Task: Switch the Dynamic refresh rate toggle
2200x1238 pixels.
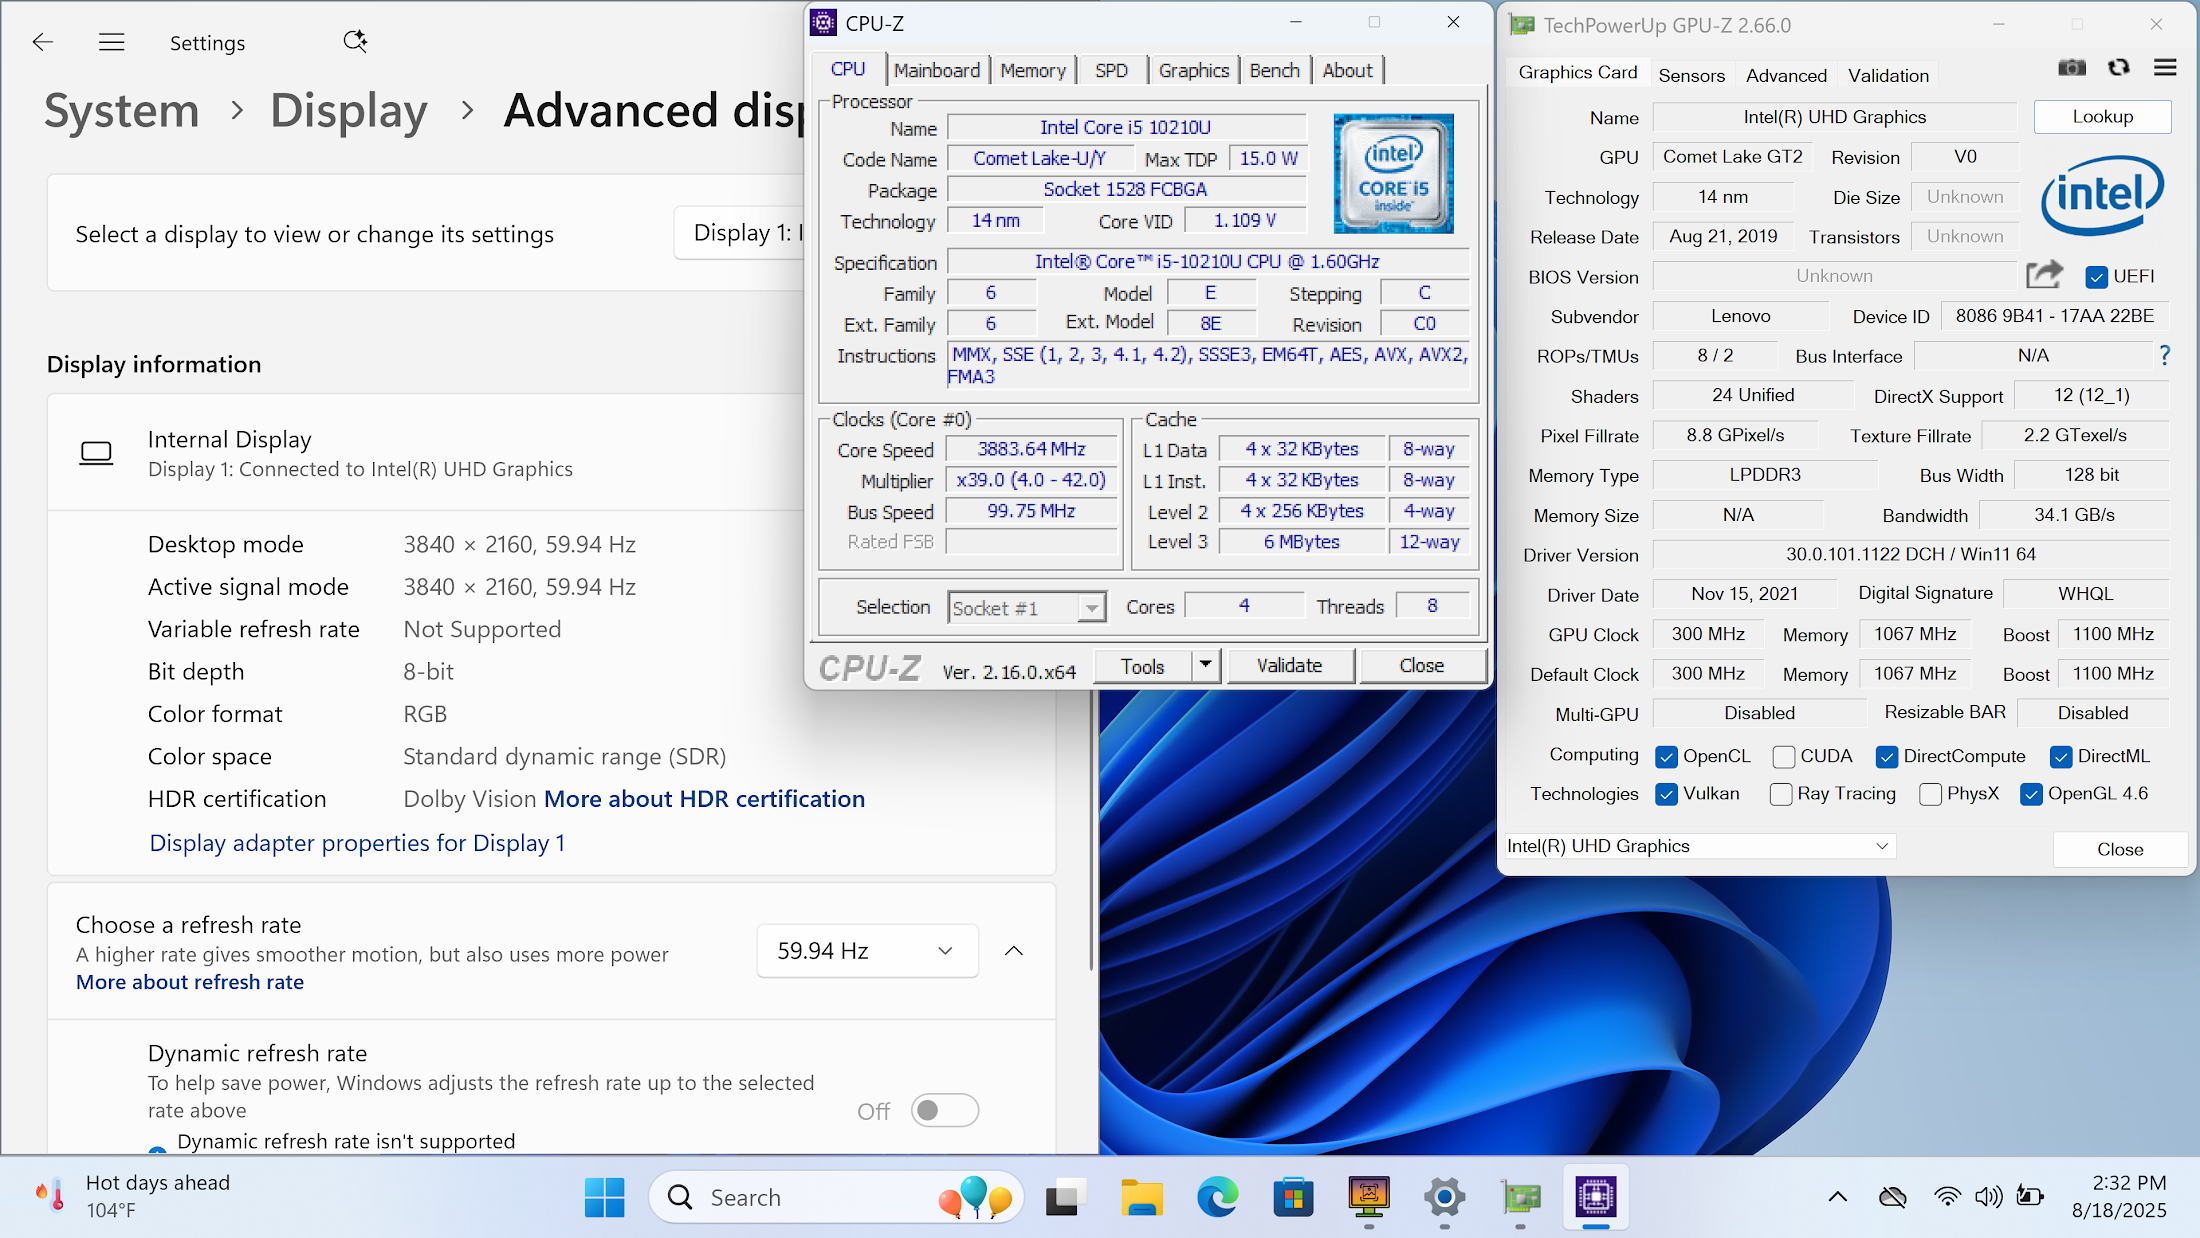Action: 944,1110
